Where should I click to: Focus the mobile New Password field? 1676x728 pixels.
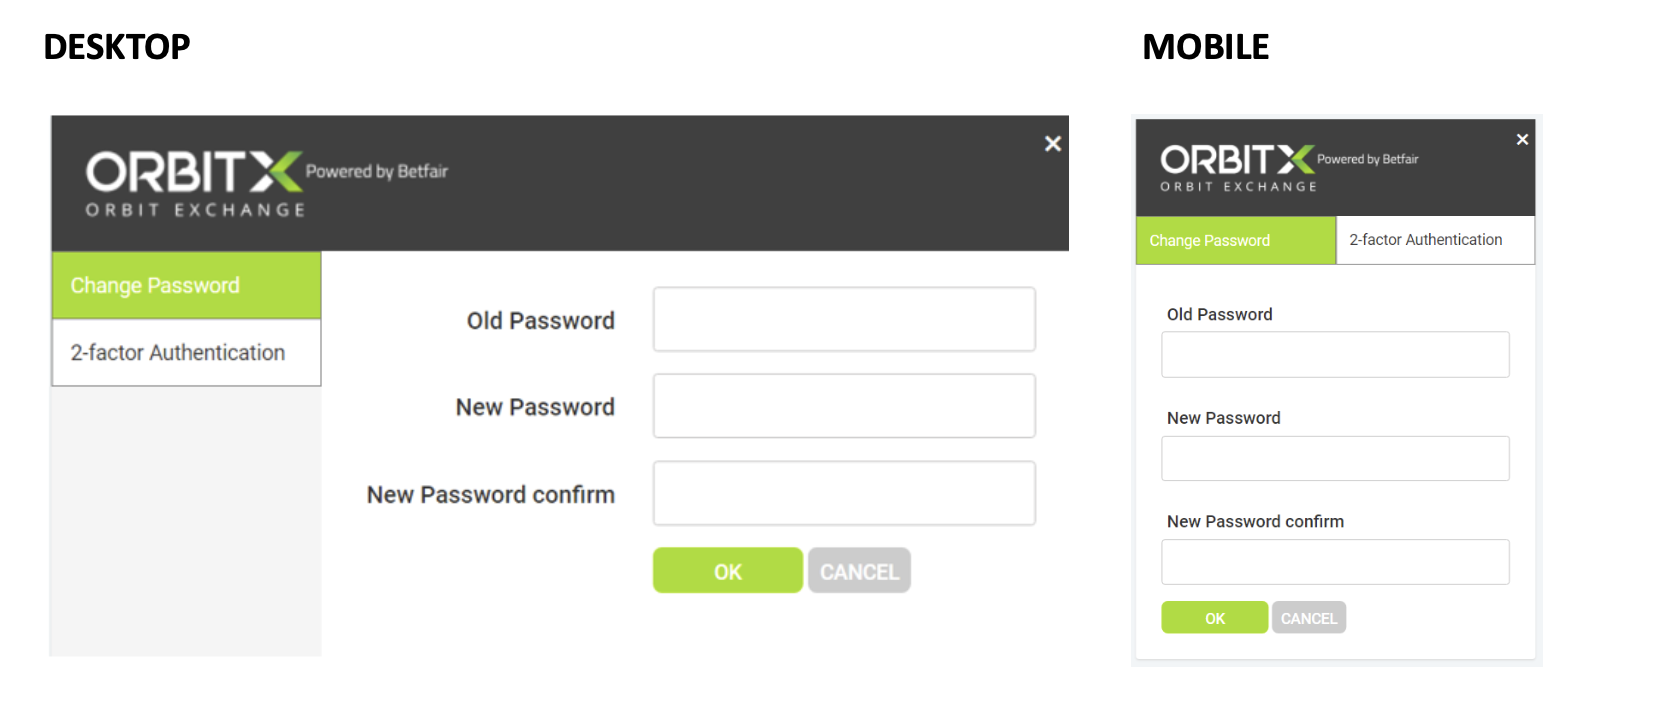(1335, 459)
